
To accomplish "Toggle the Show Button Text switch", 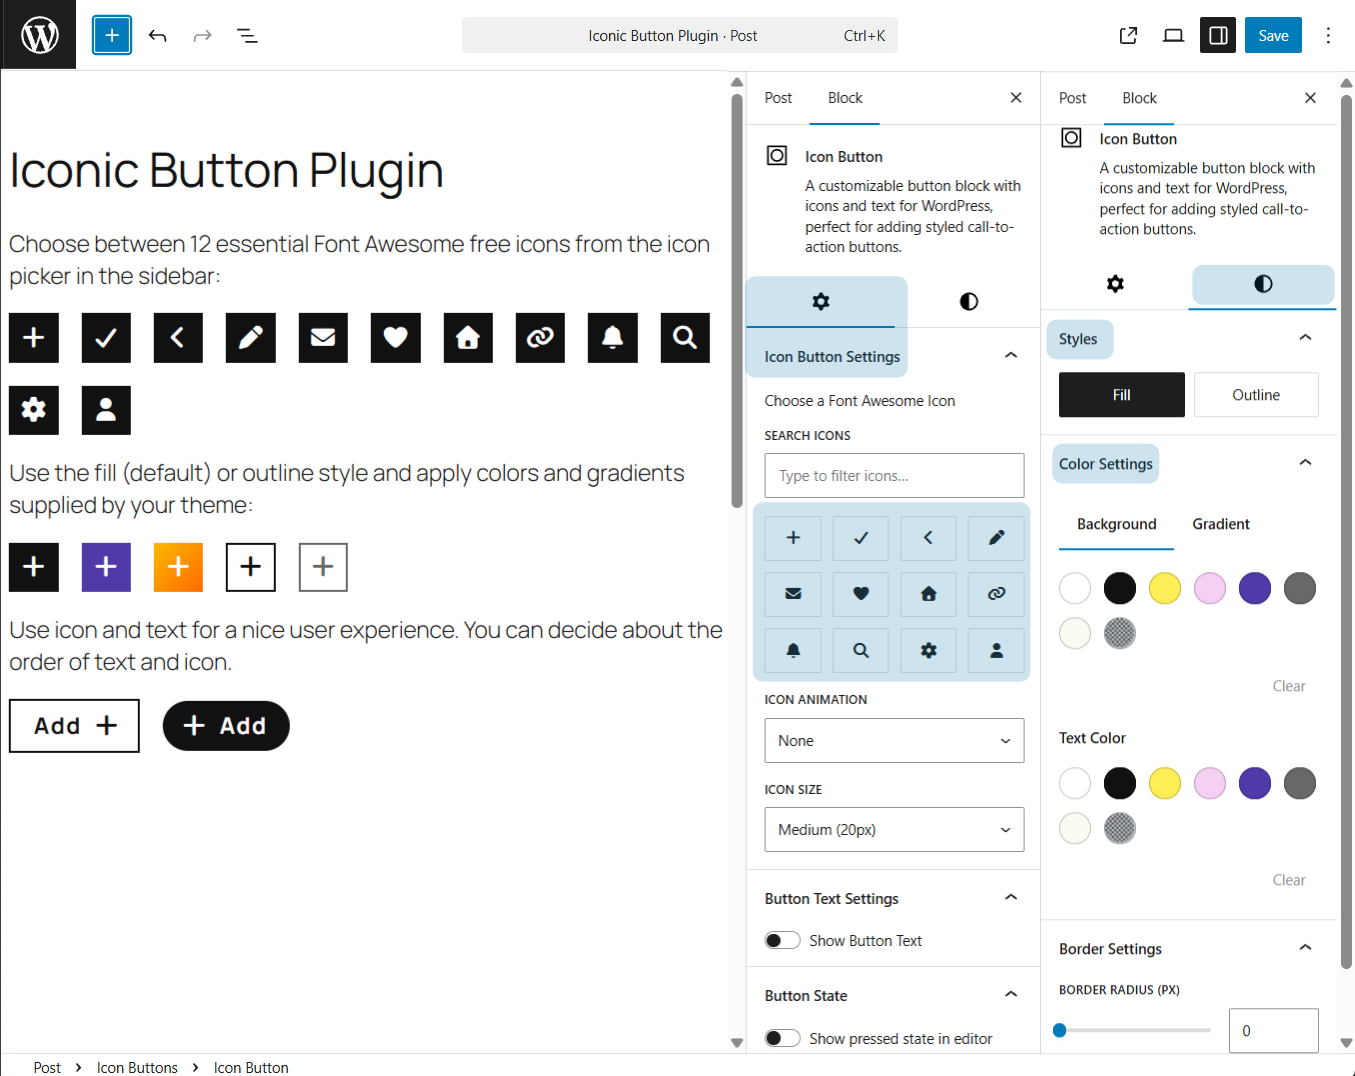I will [782, 940].
